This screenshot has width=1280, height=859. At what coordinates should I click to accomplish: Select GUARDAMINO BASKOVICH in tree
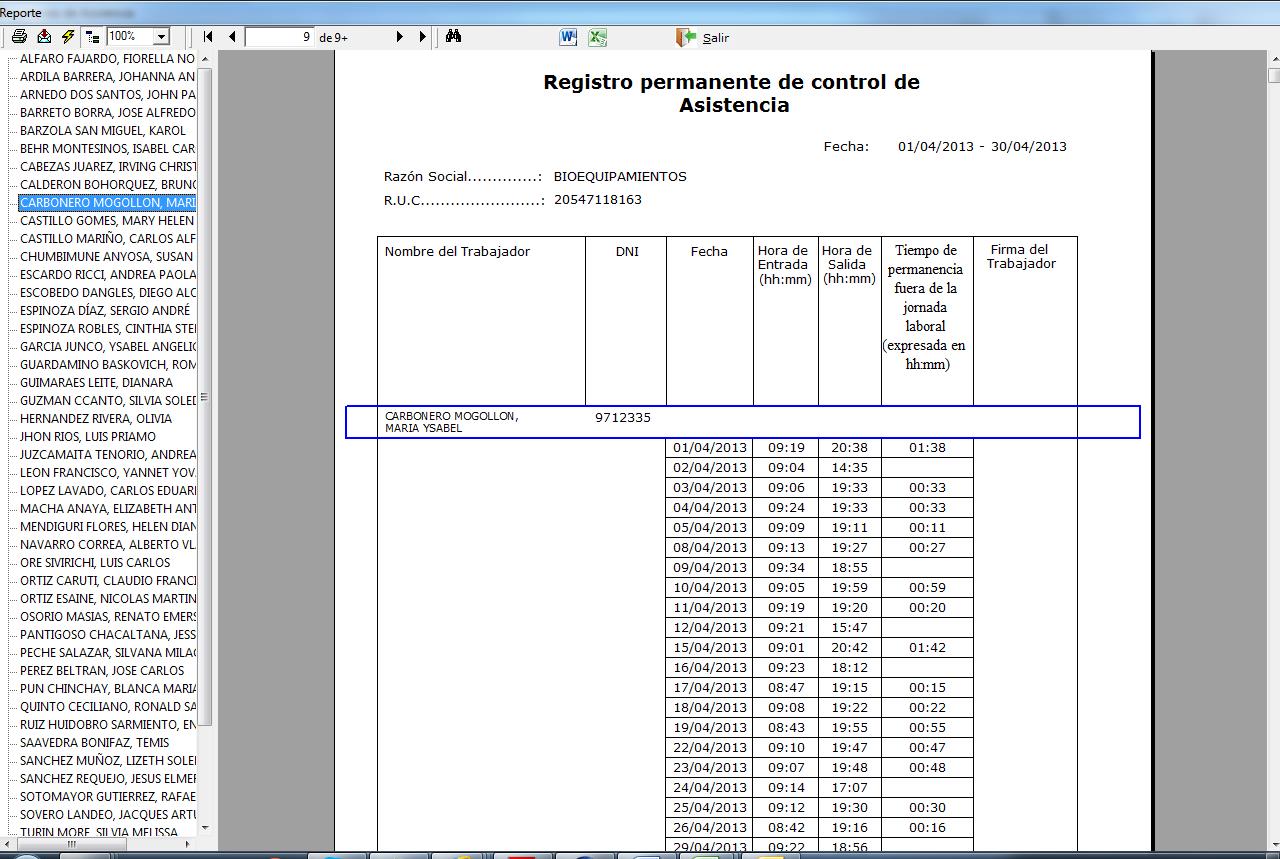coord(107,364)
